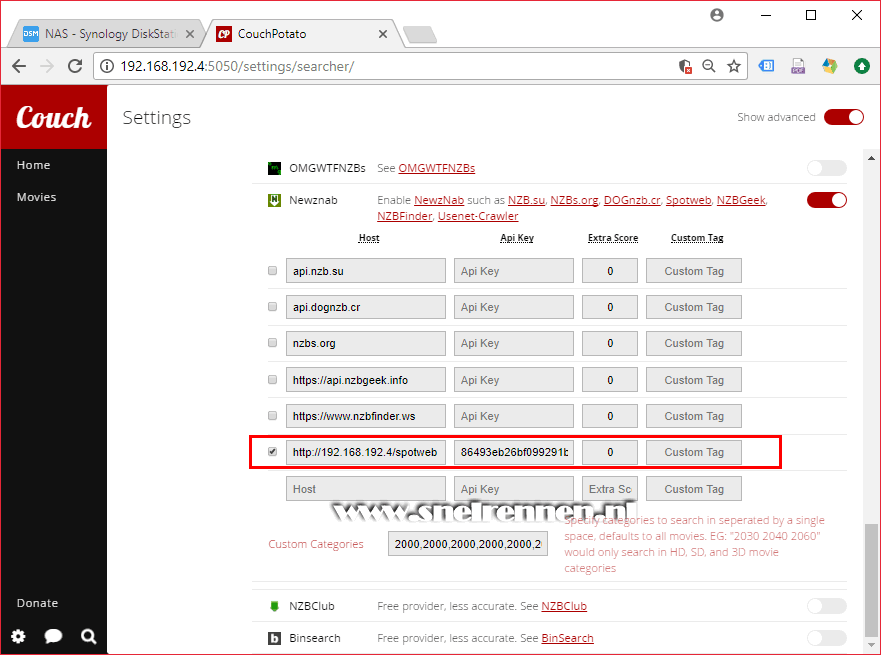
Task: Check the api.nzbgeek.info checkbox
Action: point(273,380)
